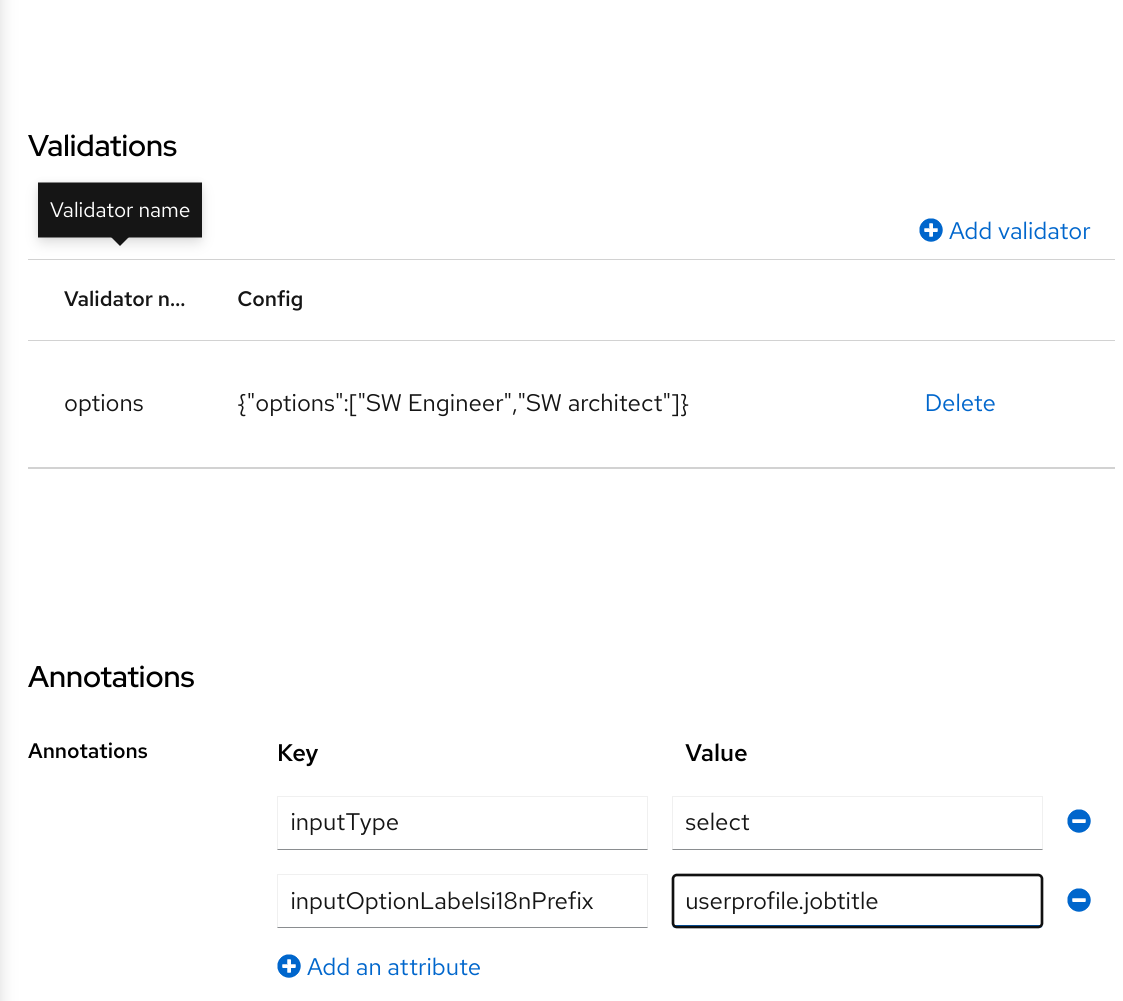Open the Add validator dialog

(x=1019, y=230)
